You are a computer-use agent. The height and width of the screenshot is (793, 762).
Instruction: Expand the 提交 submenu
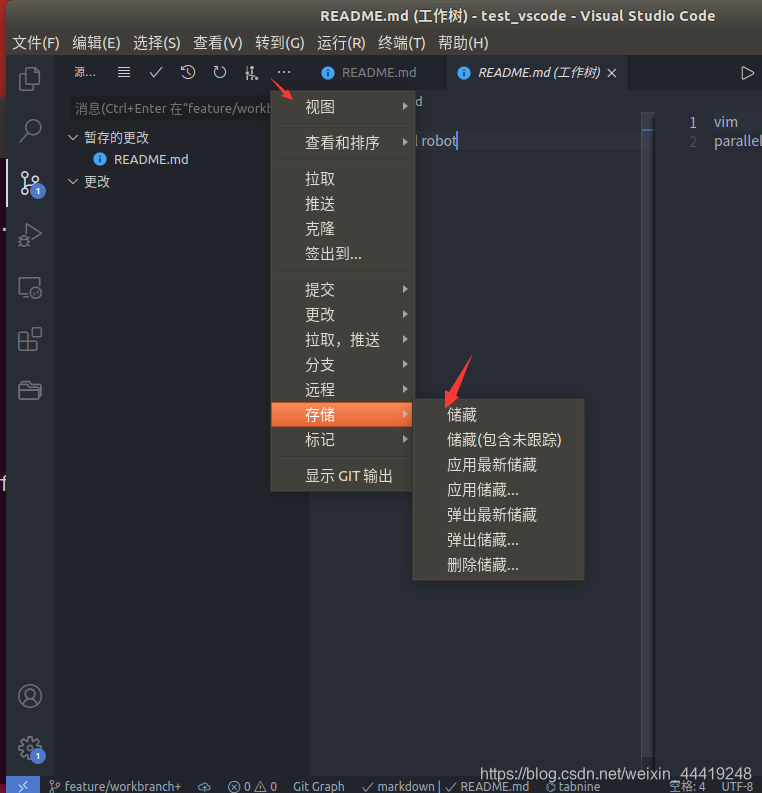point(343,289)
